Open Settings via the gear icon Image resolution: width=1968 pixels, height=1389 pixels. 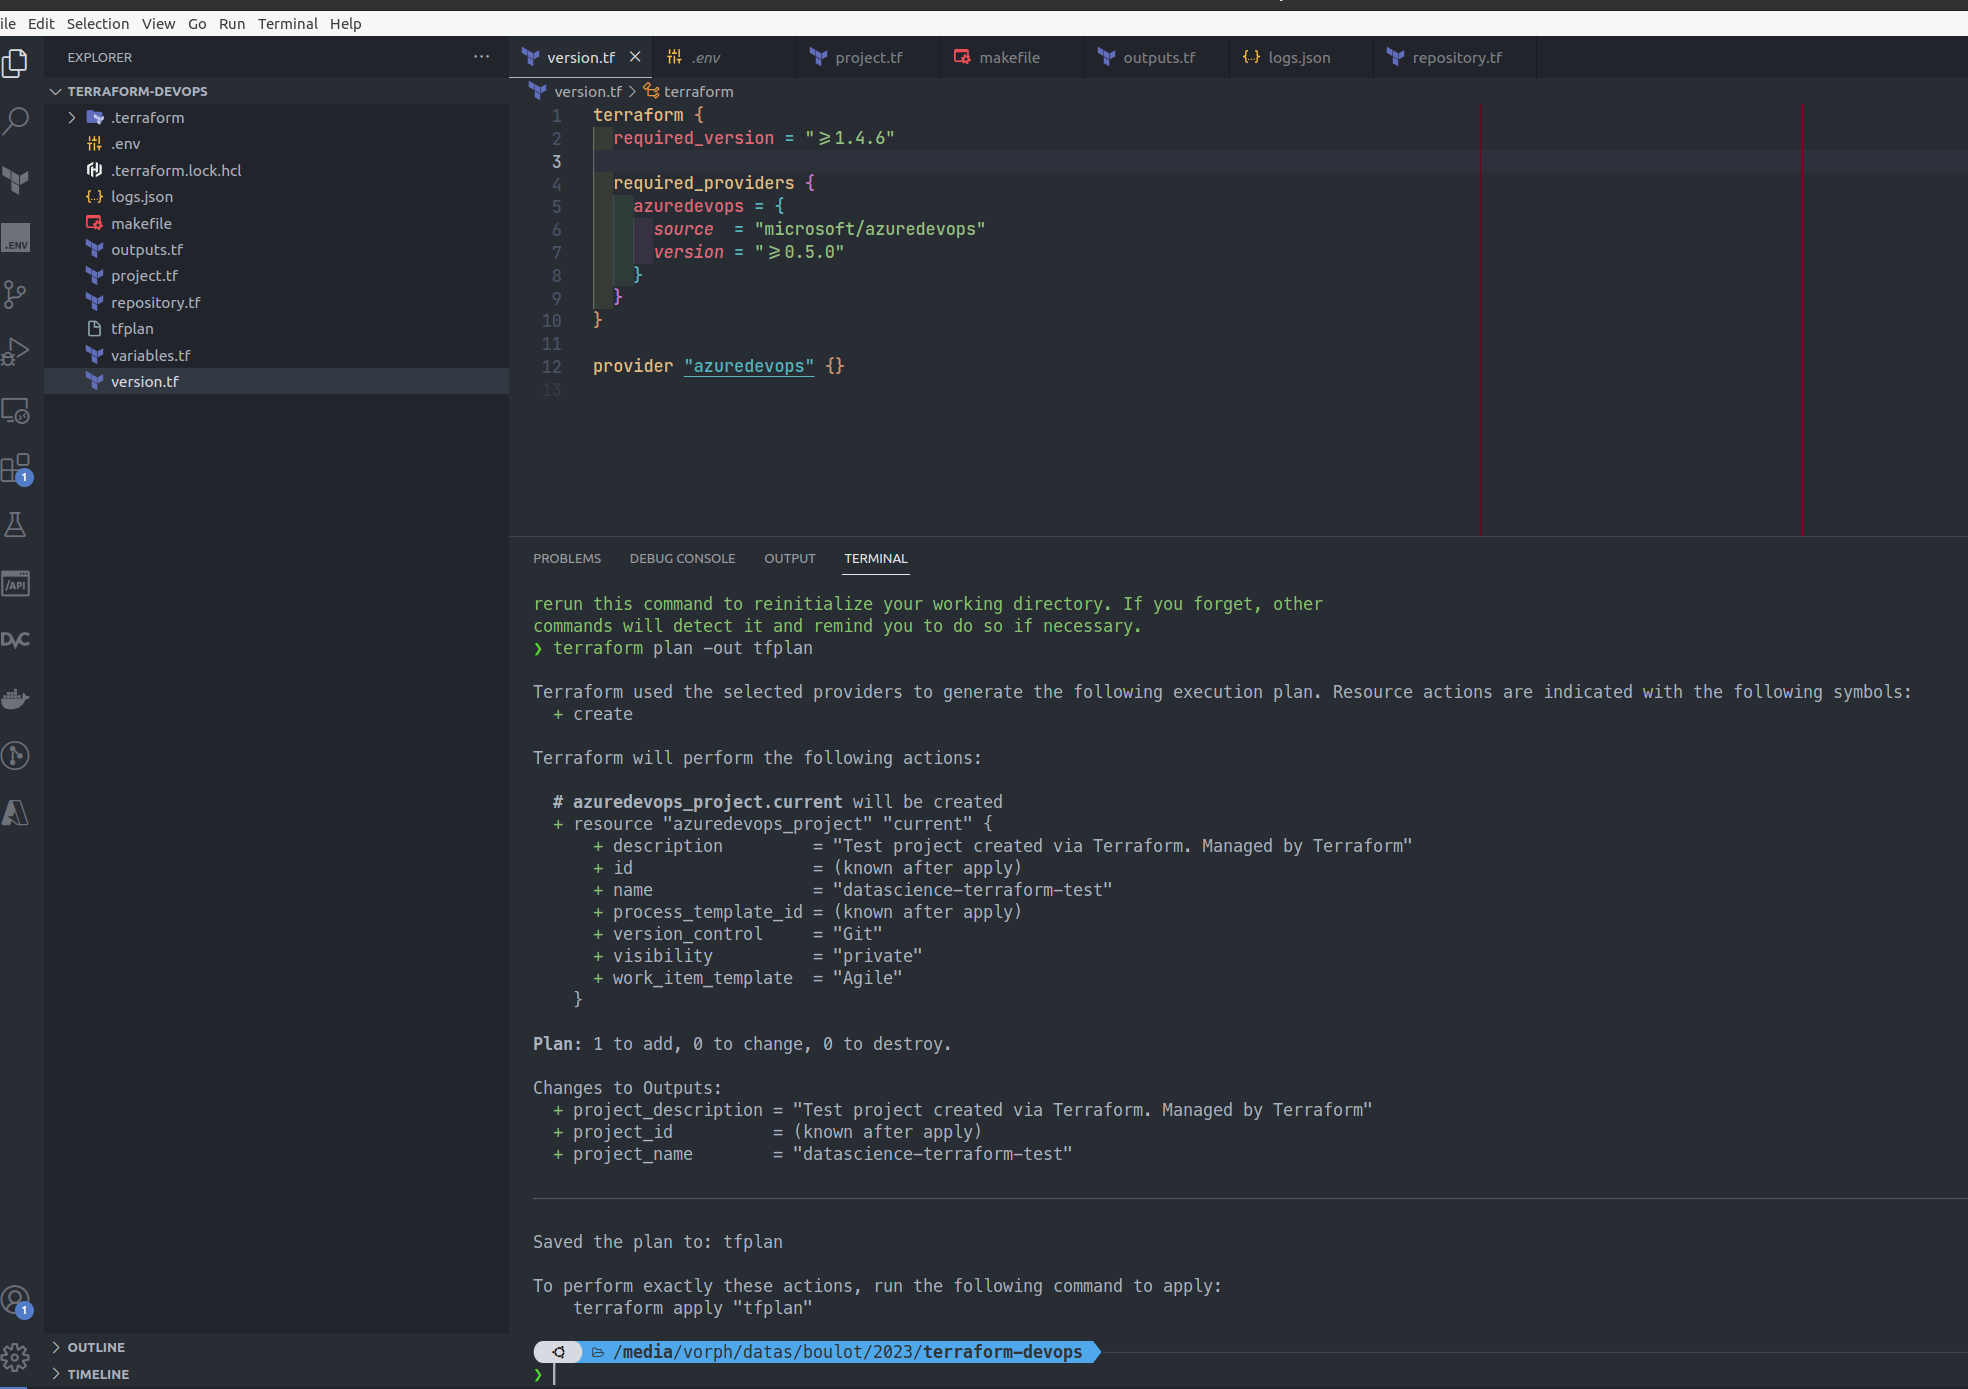click(16, 1358)
